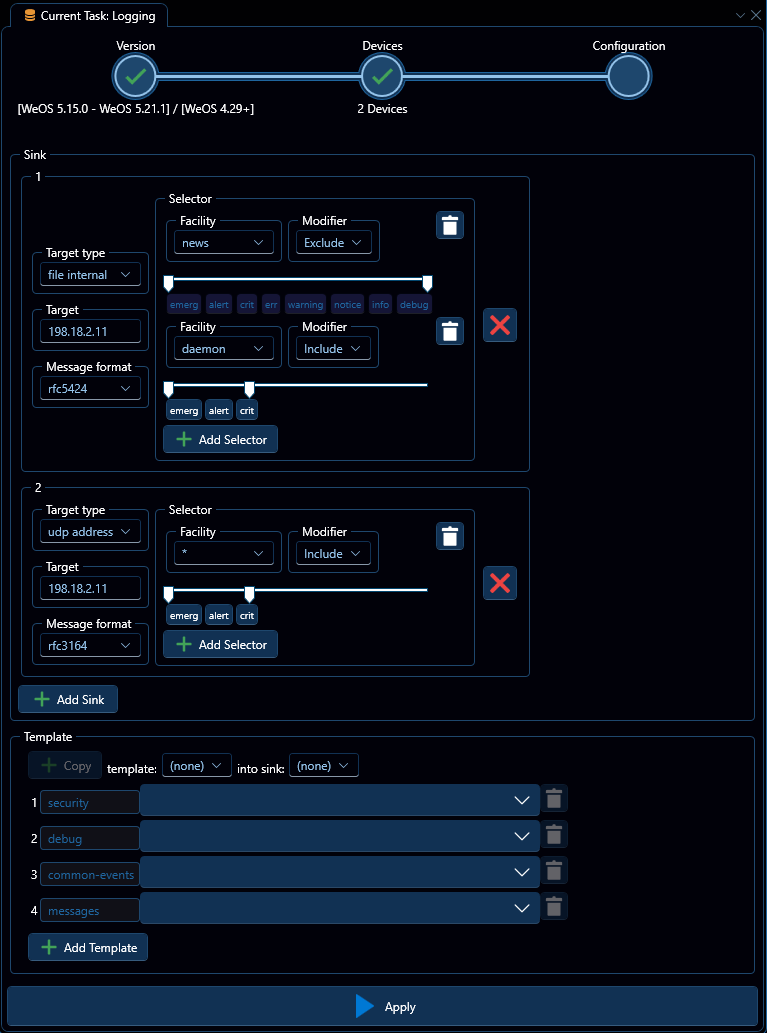767x1033 pixels.
Task: Open sink 1 Message format rfc5424 dropdown
Action: (90, 389)
